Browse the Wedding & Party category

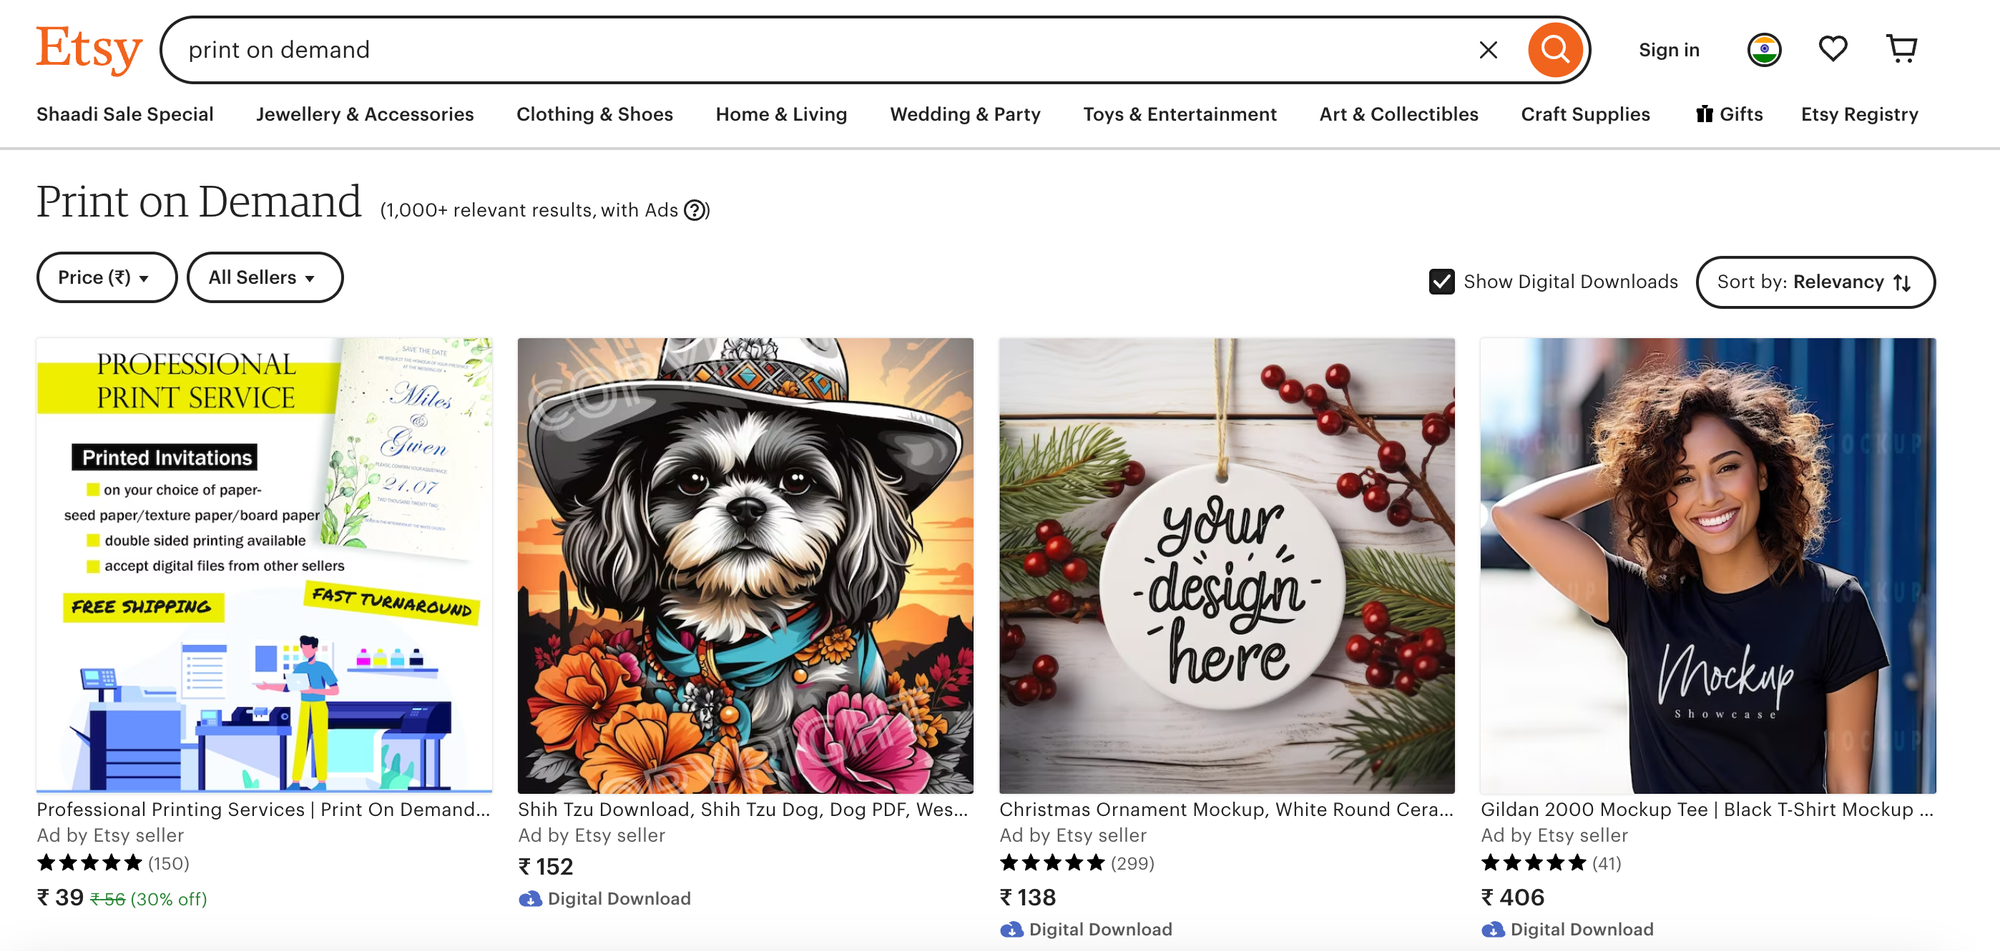click(x=964, y=114)
